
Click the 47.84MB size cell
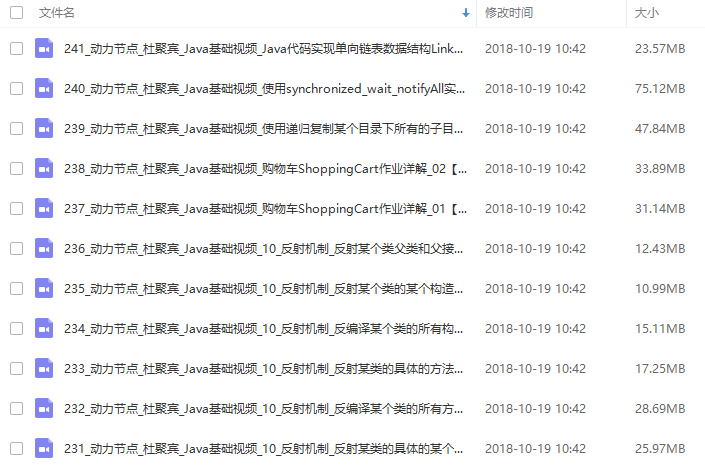660,129
